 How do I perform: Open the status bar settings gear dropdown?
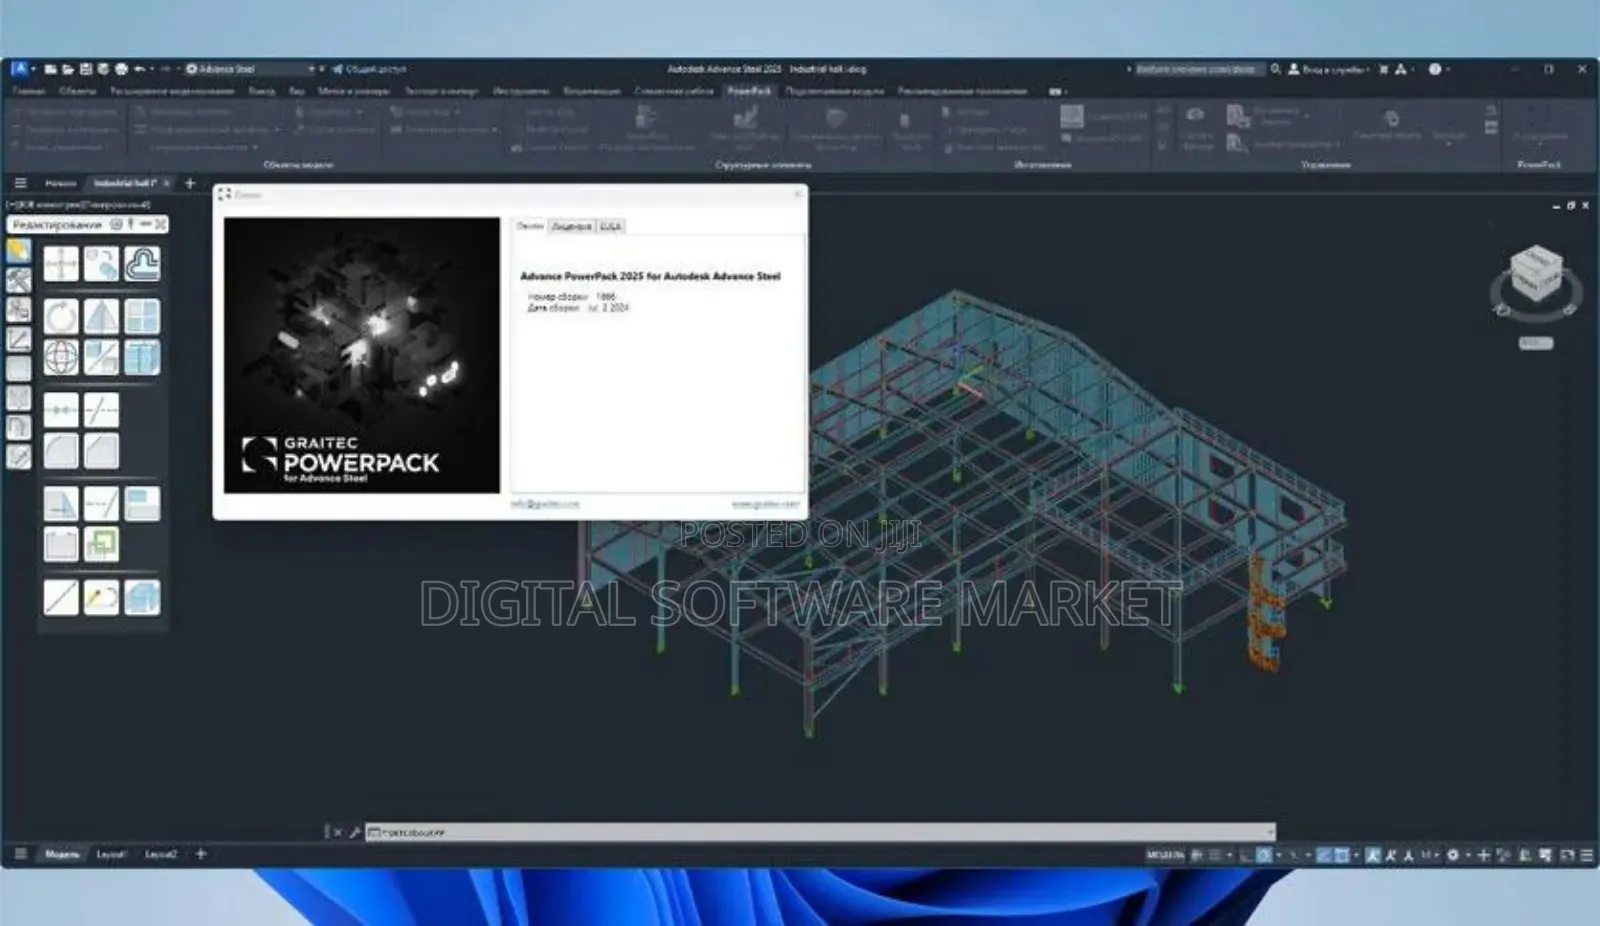1453,855
